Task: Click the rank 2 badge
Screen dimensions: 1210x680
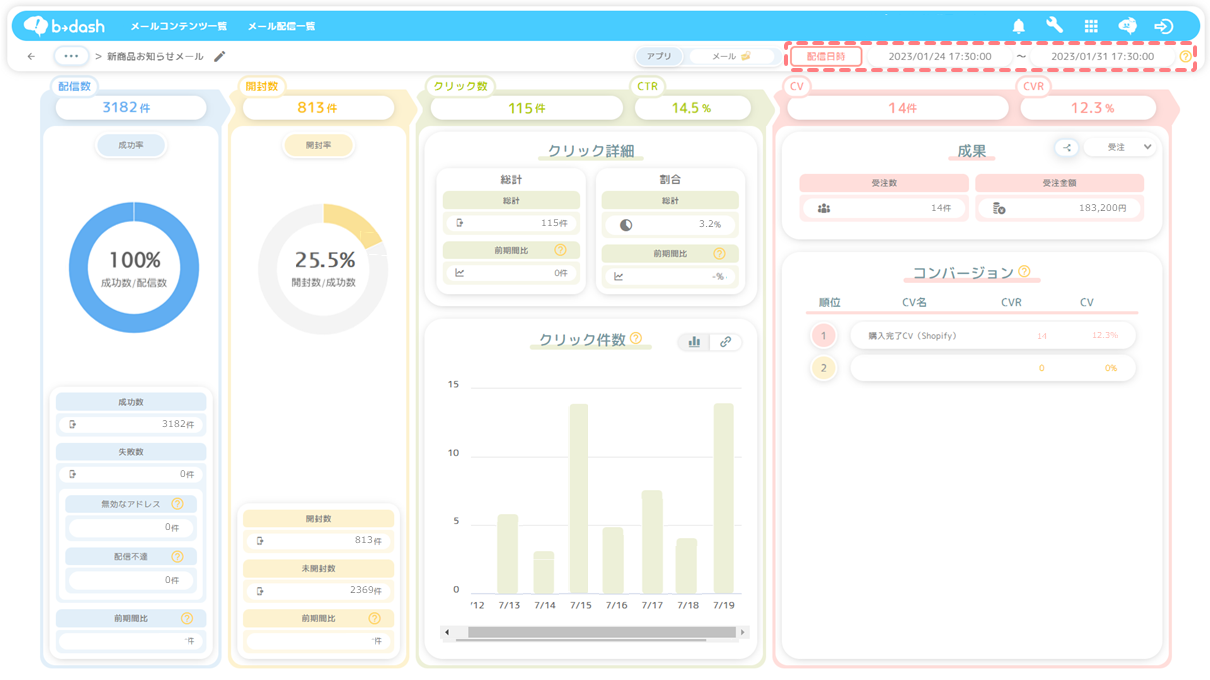Action: [x=824, y=368]
